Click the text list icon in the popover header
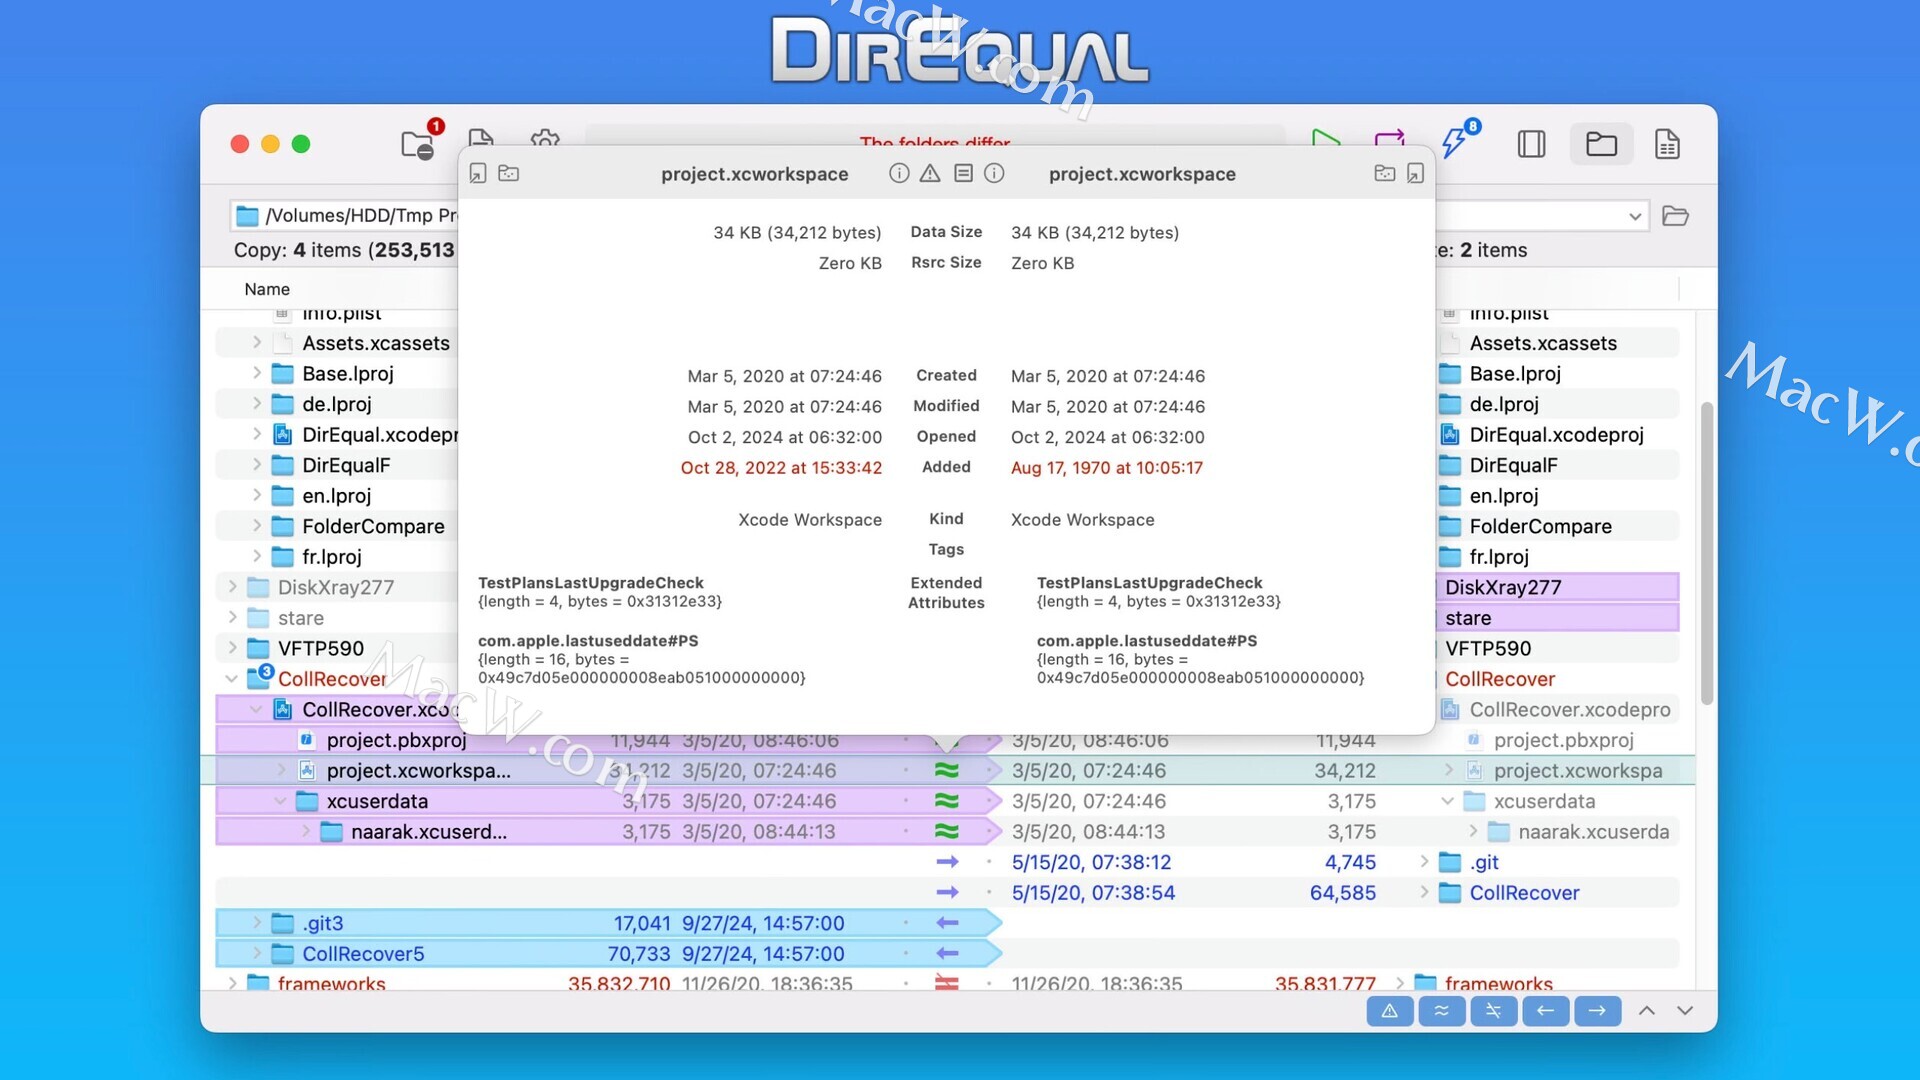This screenshot has width=1920, height=1080. tap(963, 173)
